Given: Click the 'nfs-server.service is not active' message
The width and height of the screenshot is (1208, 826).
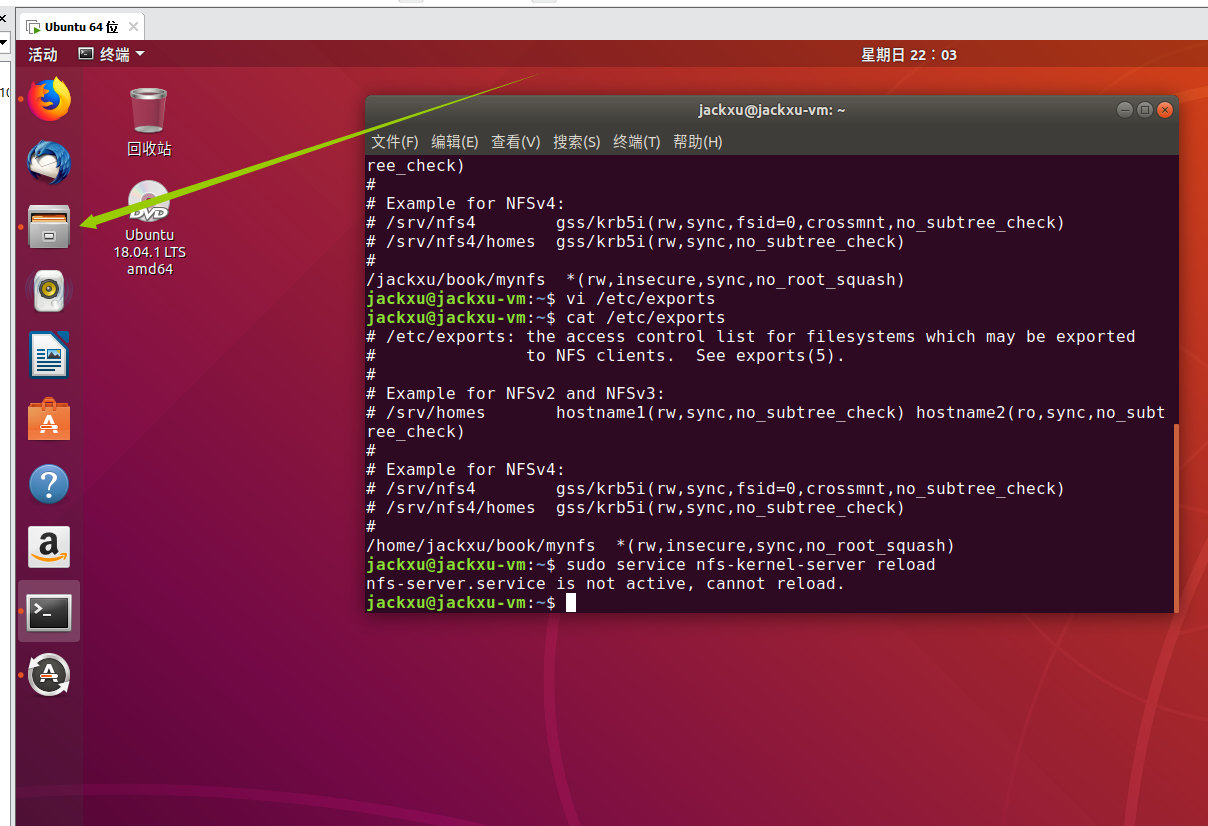Looking at the screenshot, I should tap(606, 584).
